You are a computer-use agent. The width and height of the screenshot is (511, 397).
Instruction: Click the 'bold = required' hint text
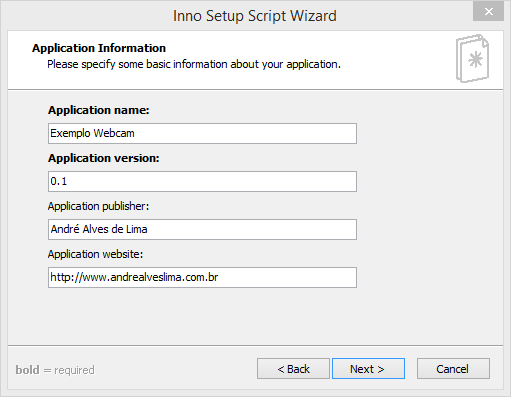55,370
